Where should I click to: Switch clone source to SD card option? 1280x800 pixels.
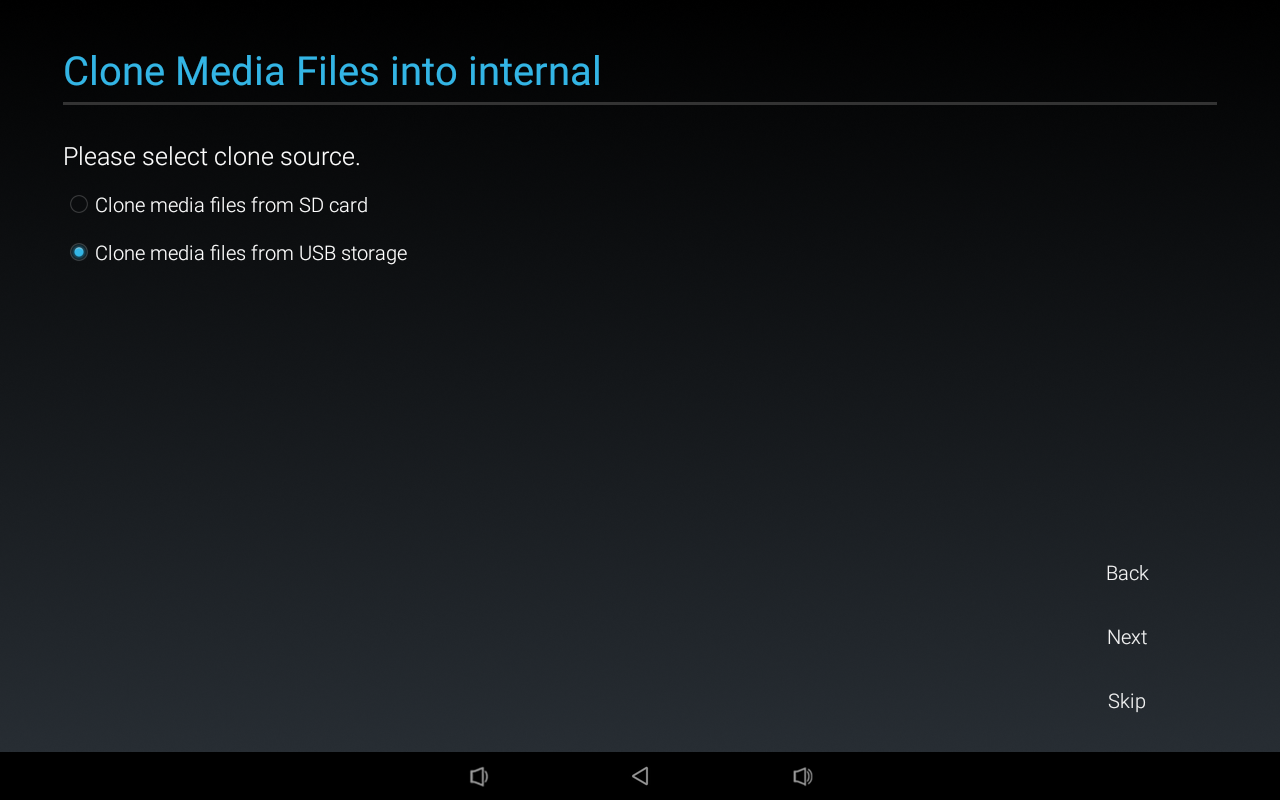219,205
